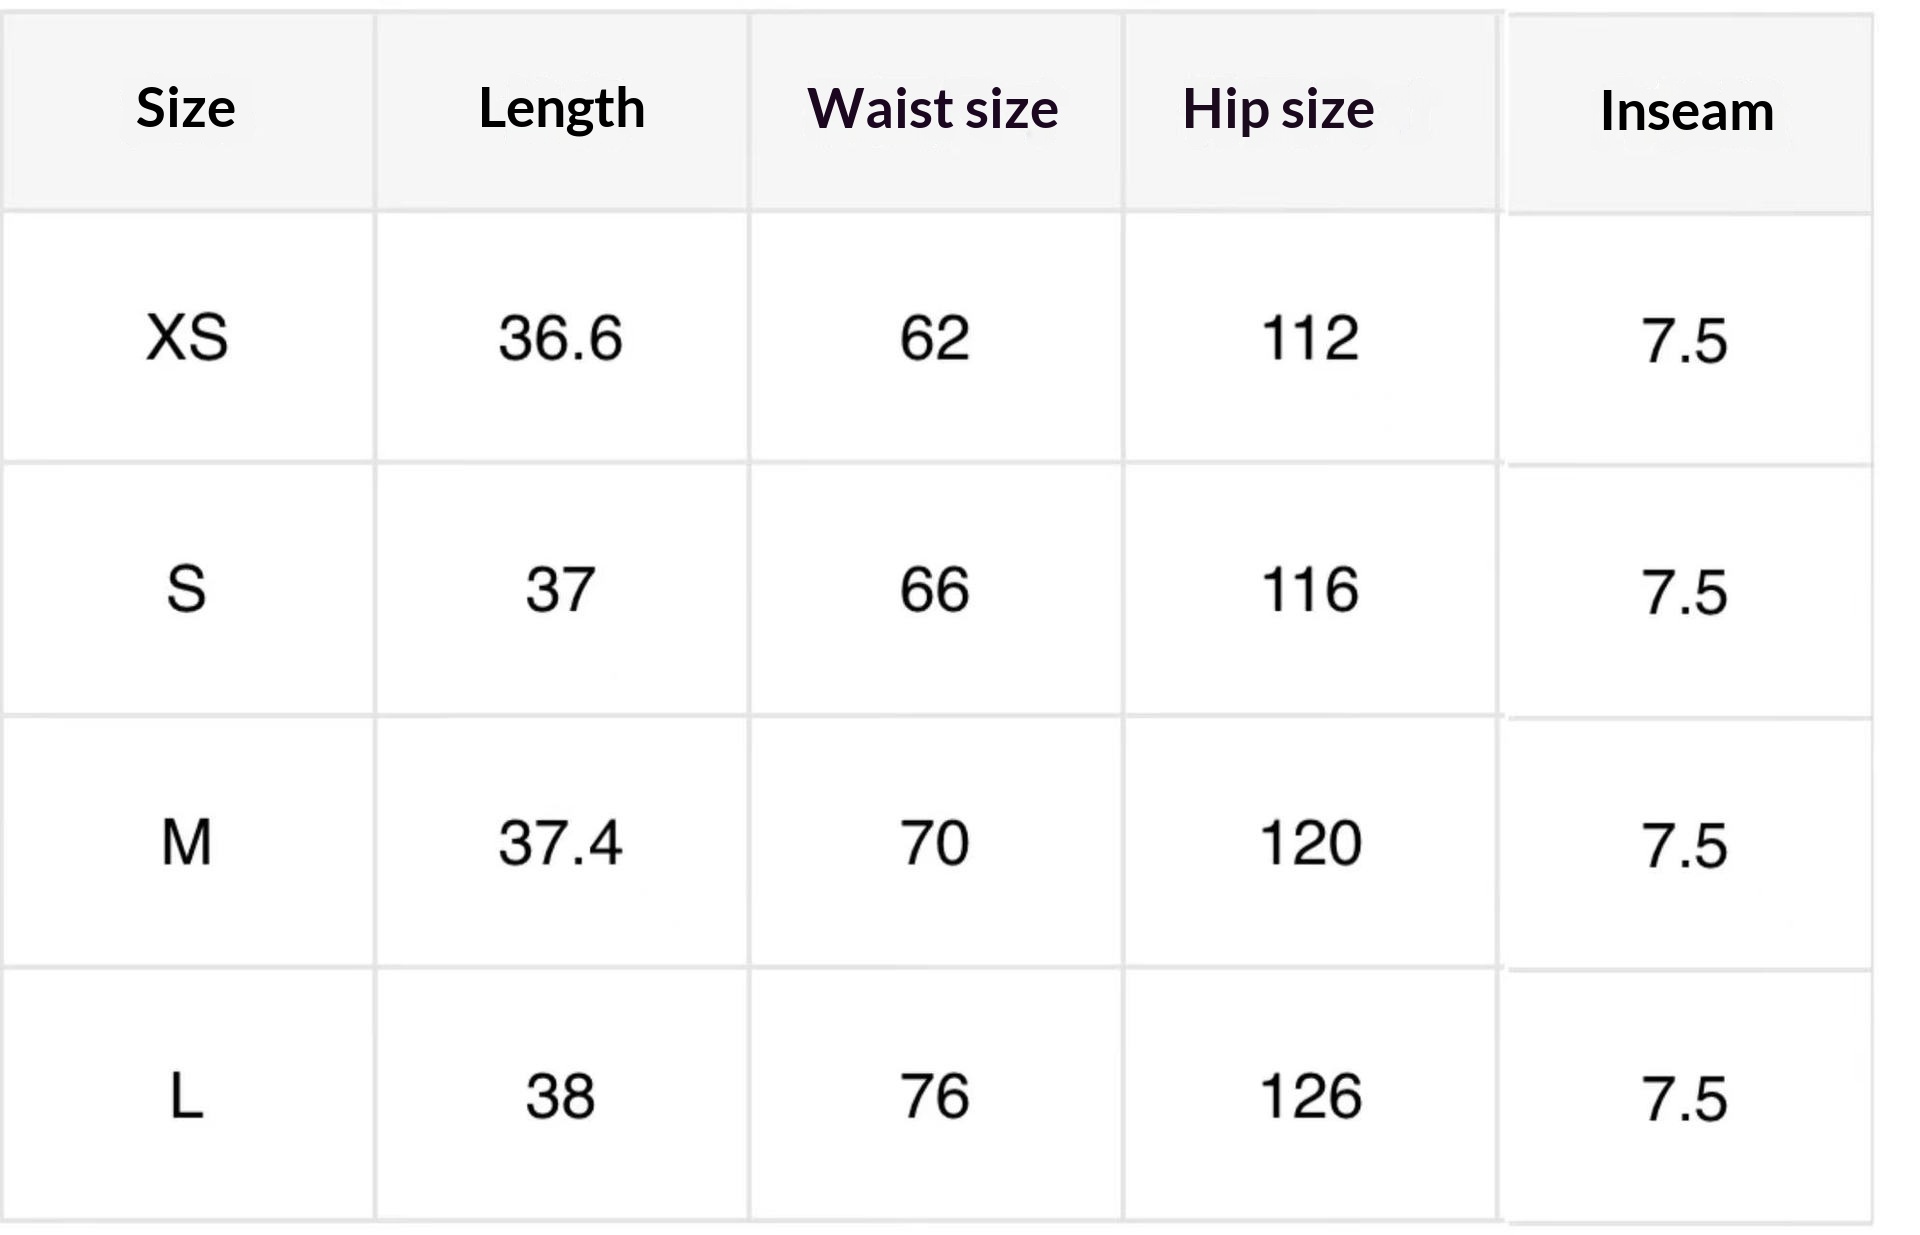Click the S size row label
This screenshot has width=1920, height=1235.
point(187,589)
